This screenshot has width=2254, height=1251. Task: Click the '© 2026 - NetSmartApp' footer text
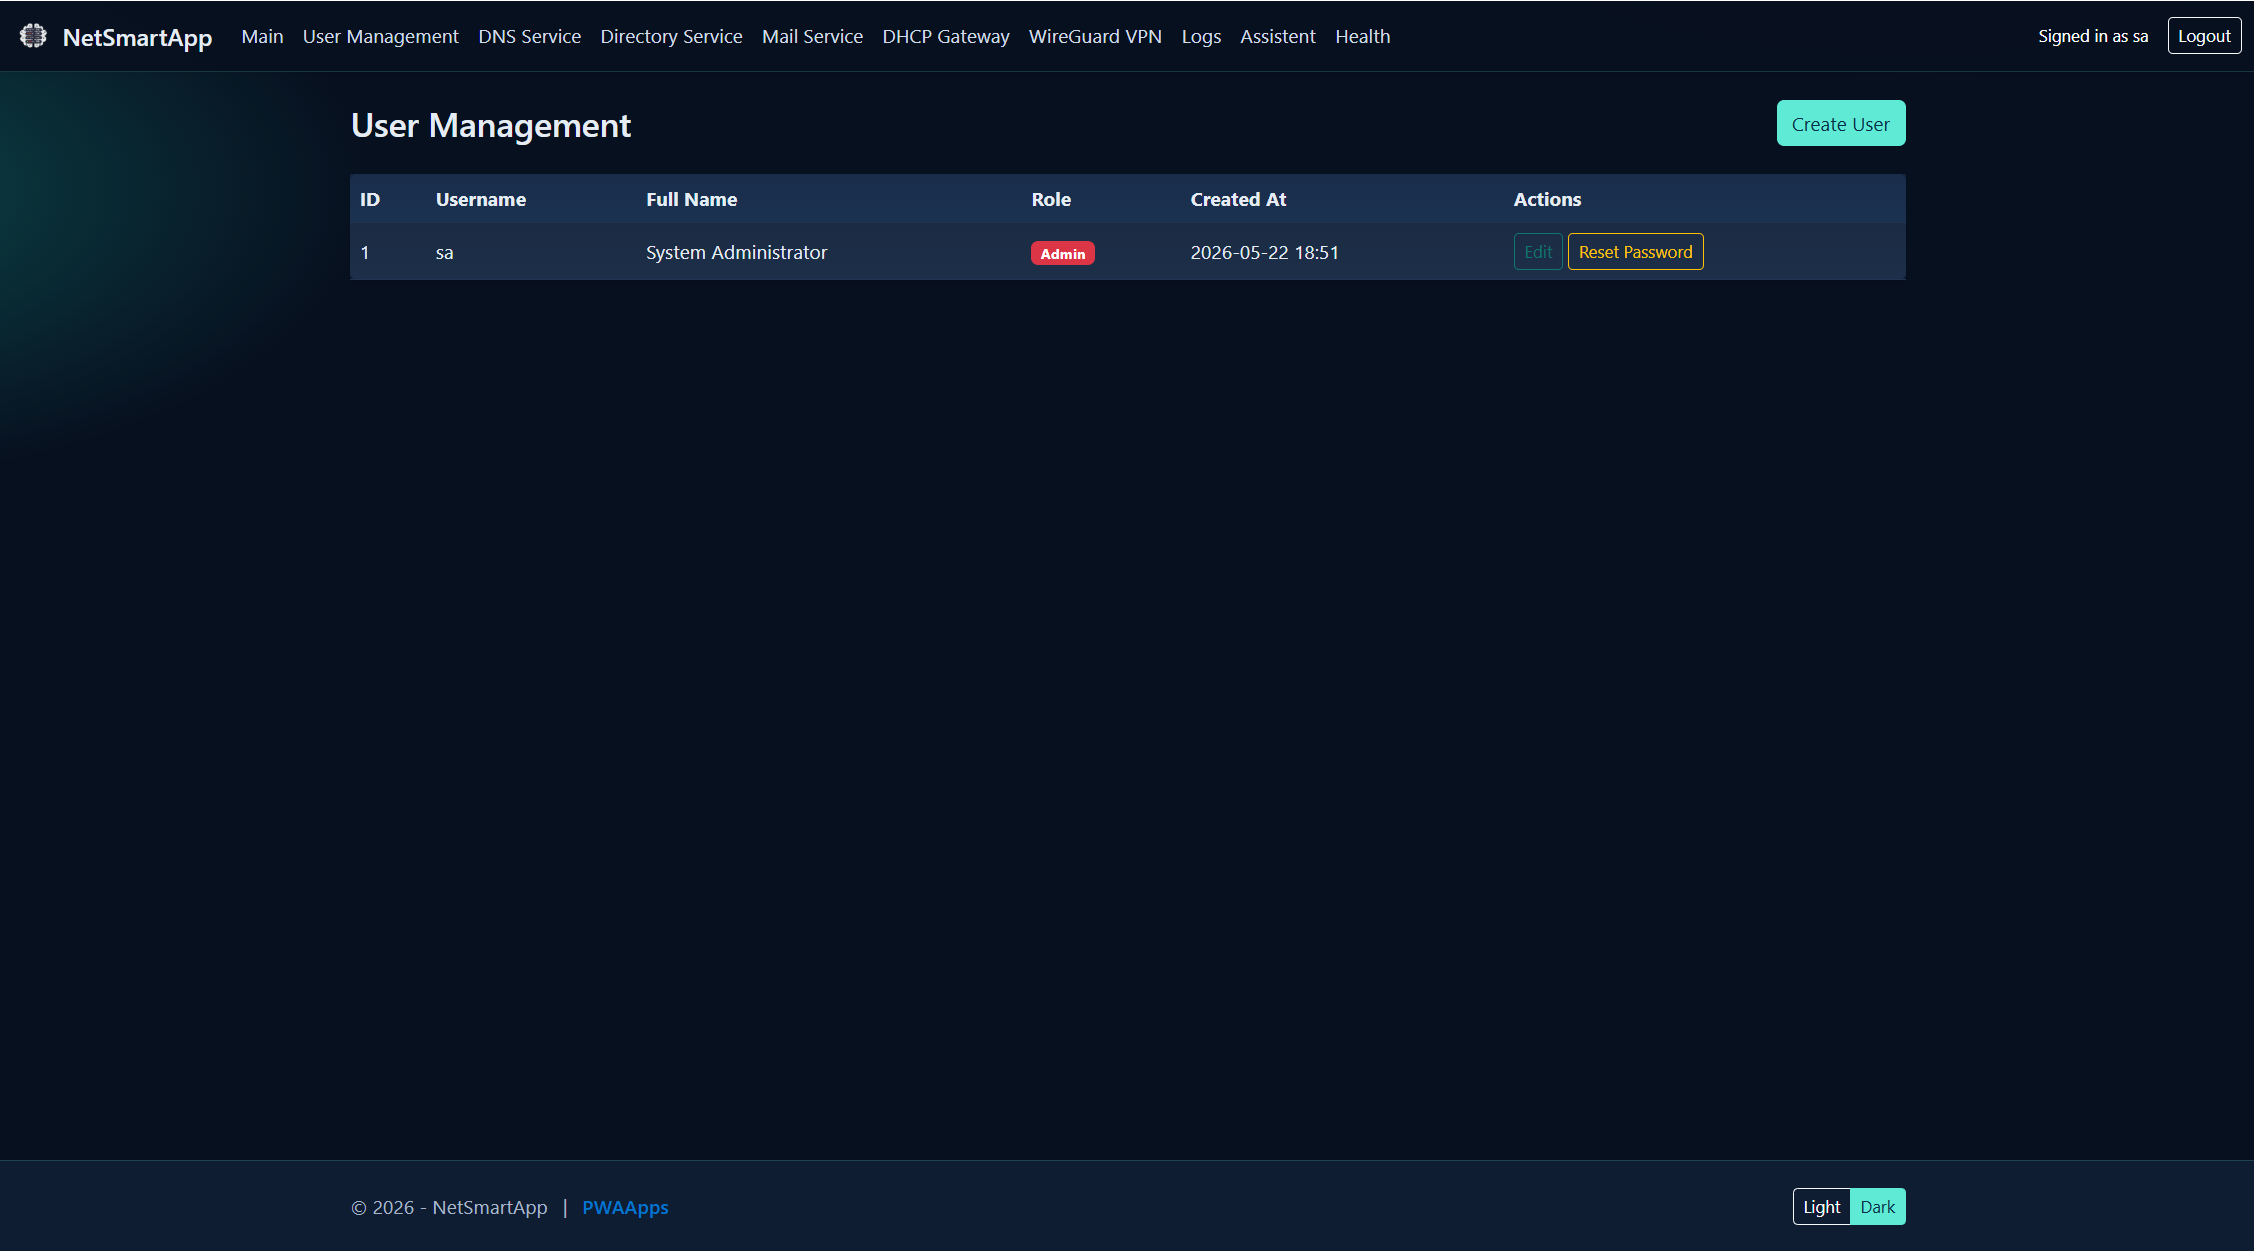[x=449, y=1207]
